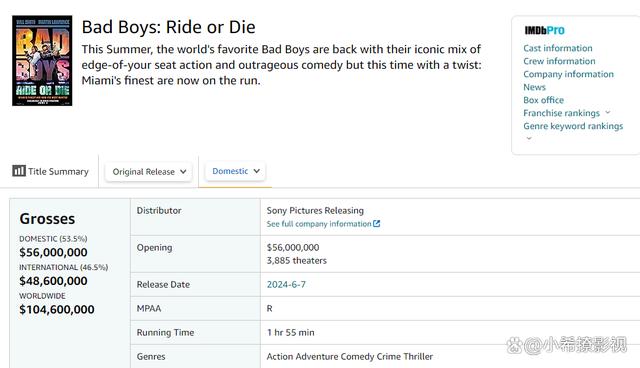
Task: Click the movie synopsis paragraph
Action: 282,65
